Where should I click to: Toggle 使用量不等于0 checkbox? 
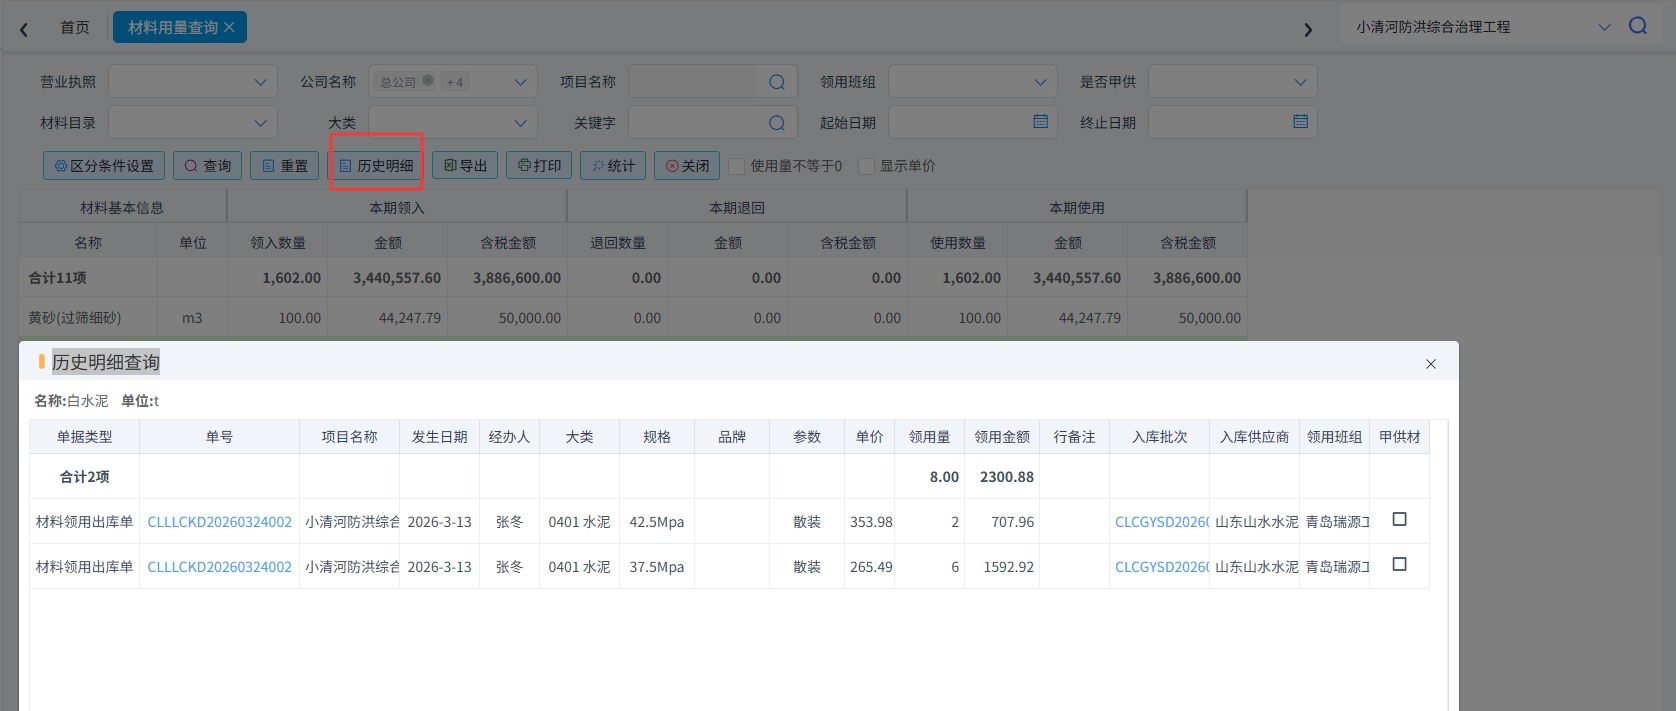pyautogui.click(x=737, y=166)
